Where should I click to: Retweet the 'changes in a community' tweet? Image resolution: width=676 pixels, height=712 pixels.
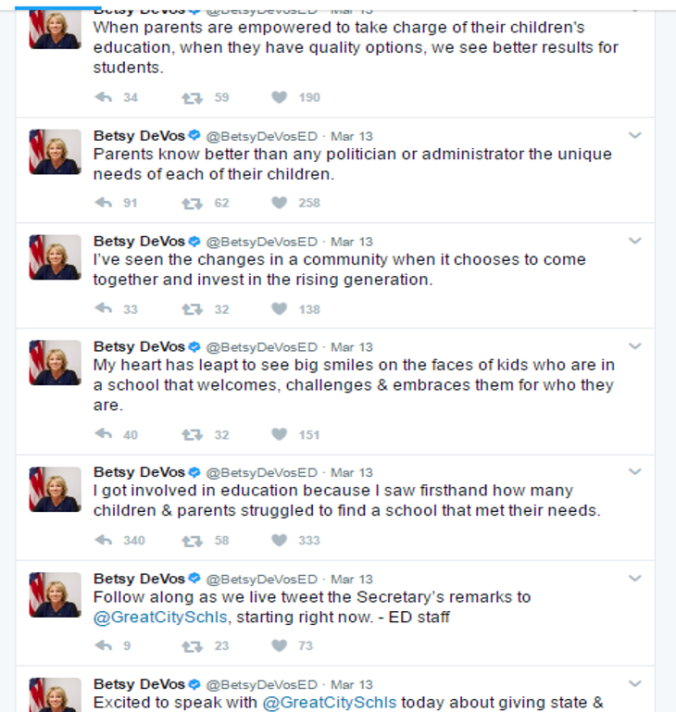tap(191, 309)
